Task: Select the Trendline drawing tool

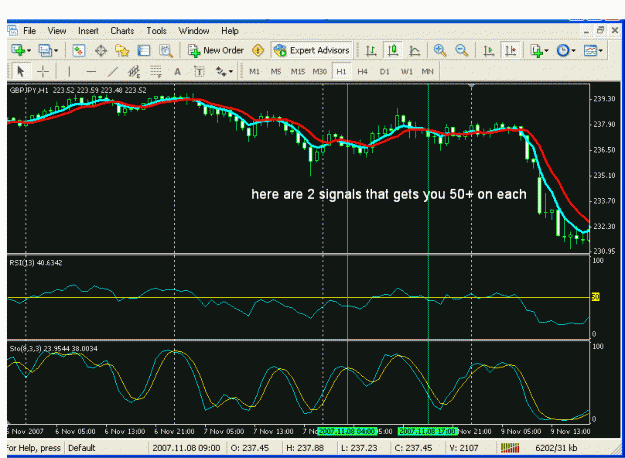Action: point(113,71)
